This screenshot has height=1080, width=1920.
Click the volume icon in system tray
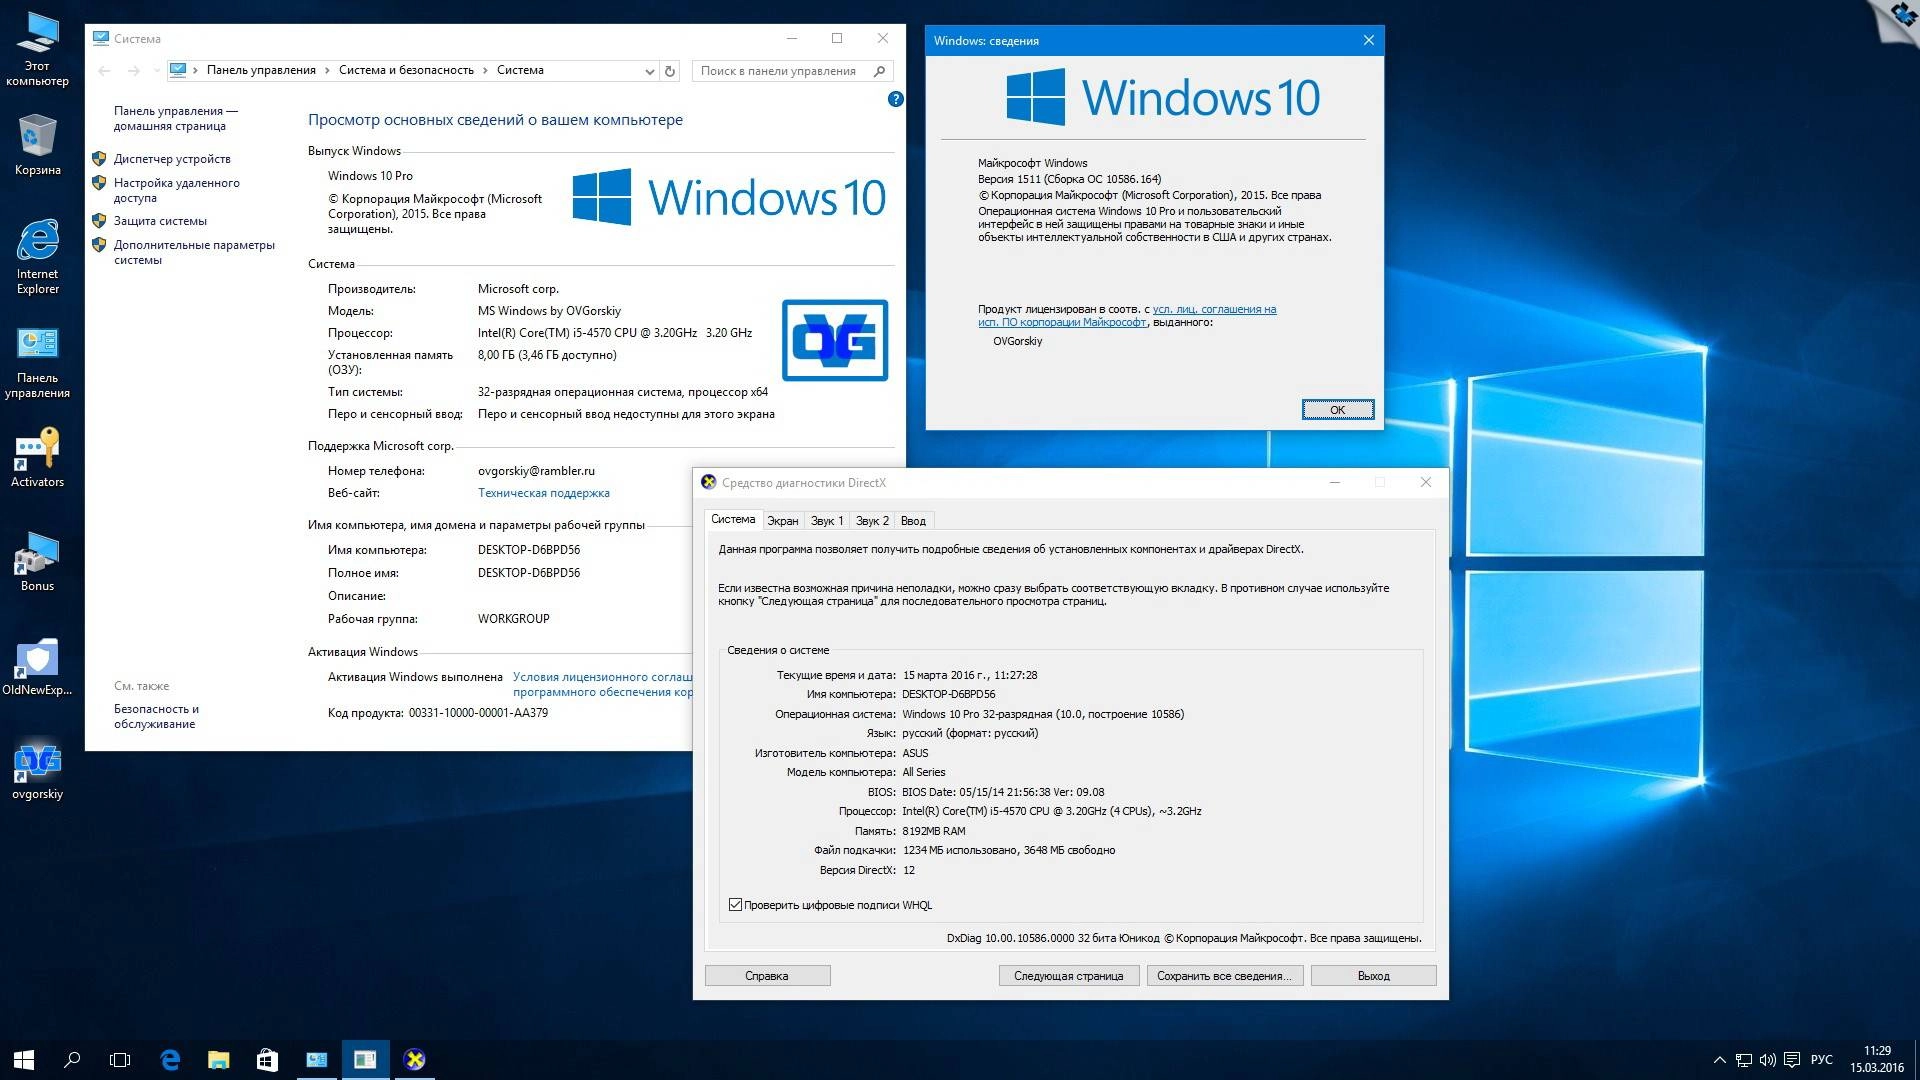coord(1770,1059)
